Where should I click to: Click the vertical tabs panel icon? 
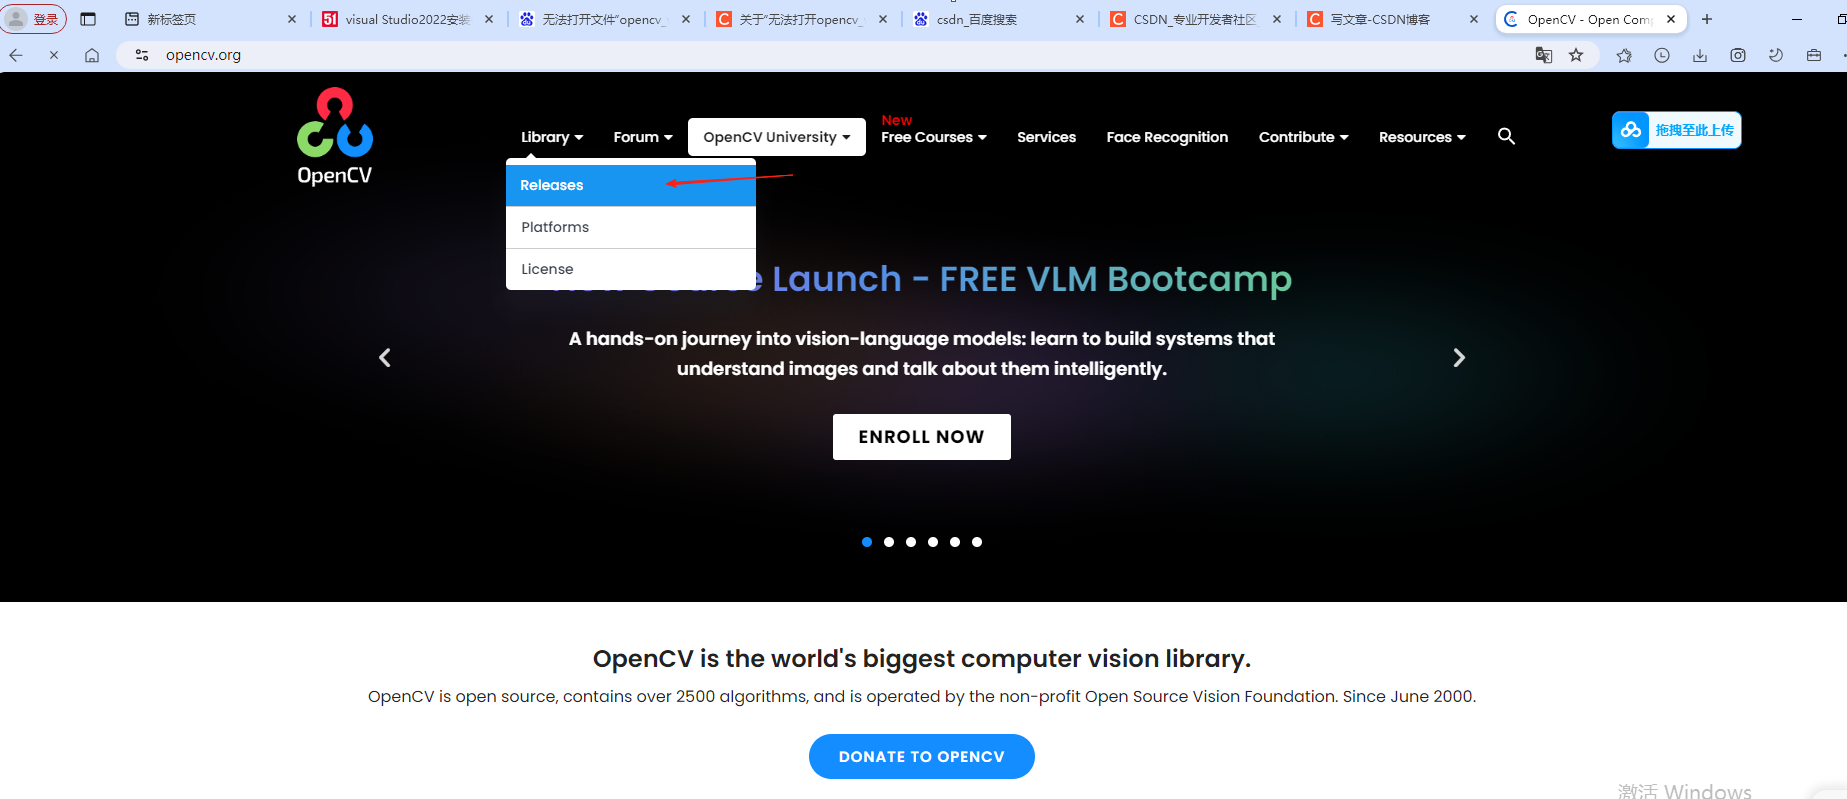(88, 19)
